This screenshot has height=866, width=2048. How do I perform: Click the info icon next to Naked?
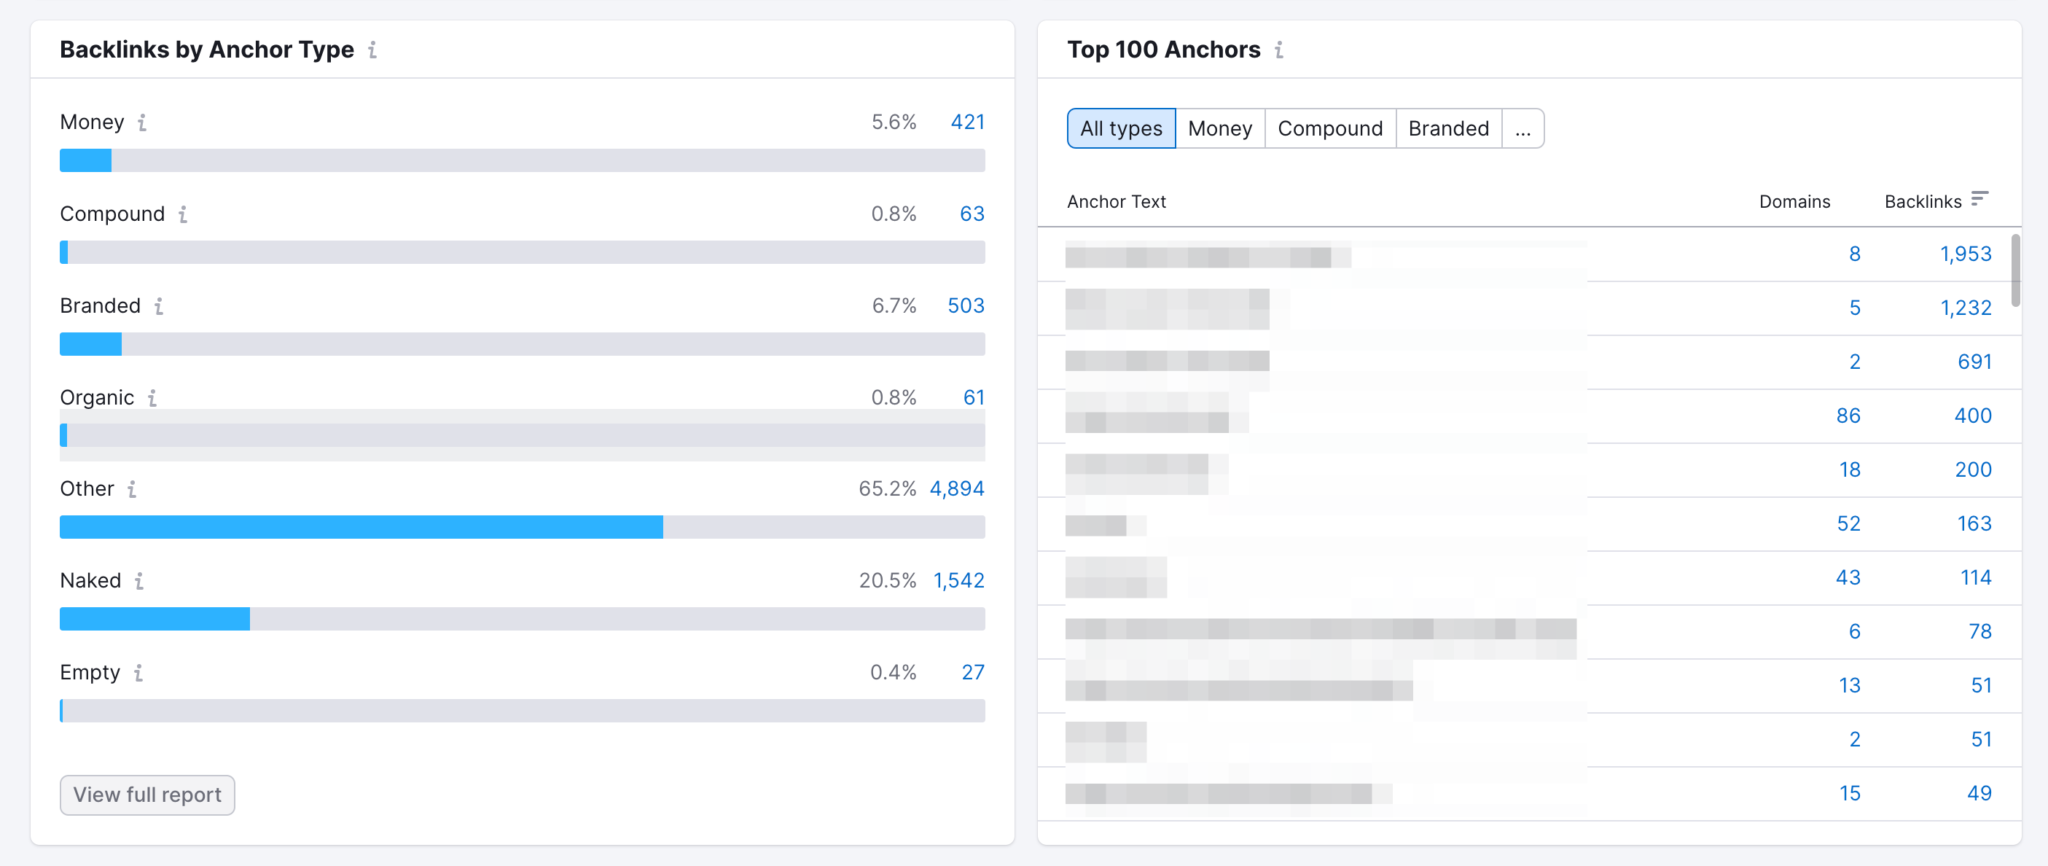138,581
